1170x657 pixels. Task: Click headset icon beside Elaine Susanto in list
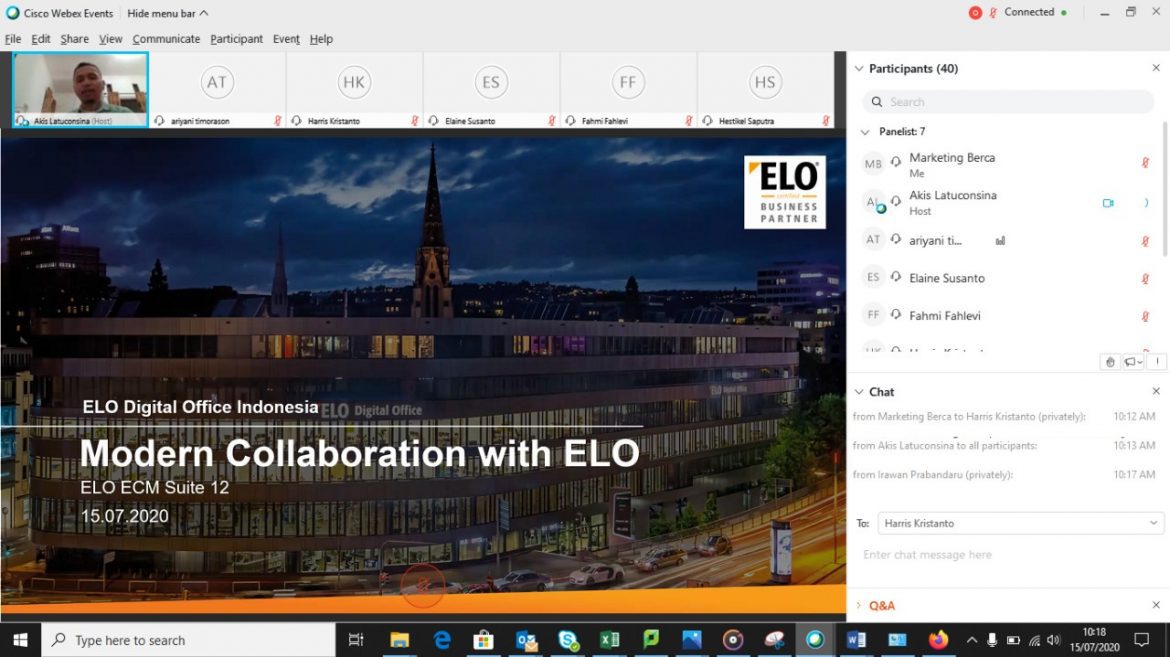[x=895, y=277]
